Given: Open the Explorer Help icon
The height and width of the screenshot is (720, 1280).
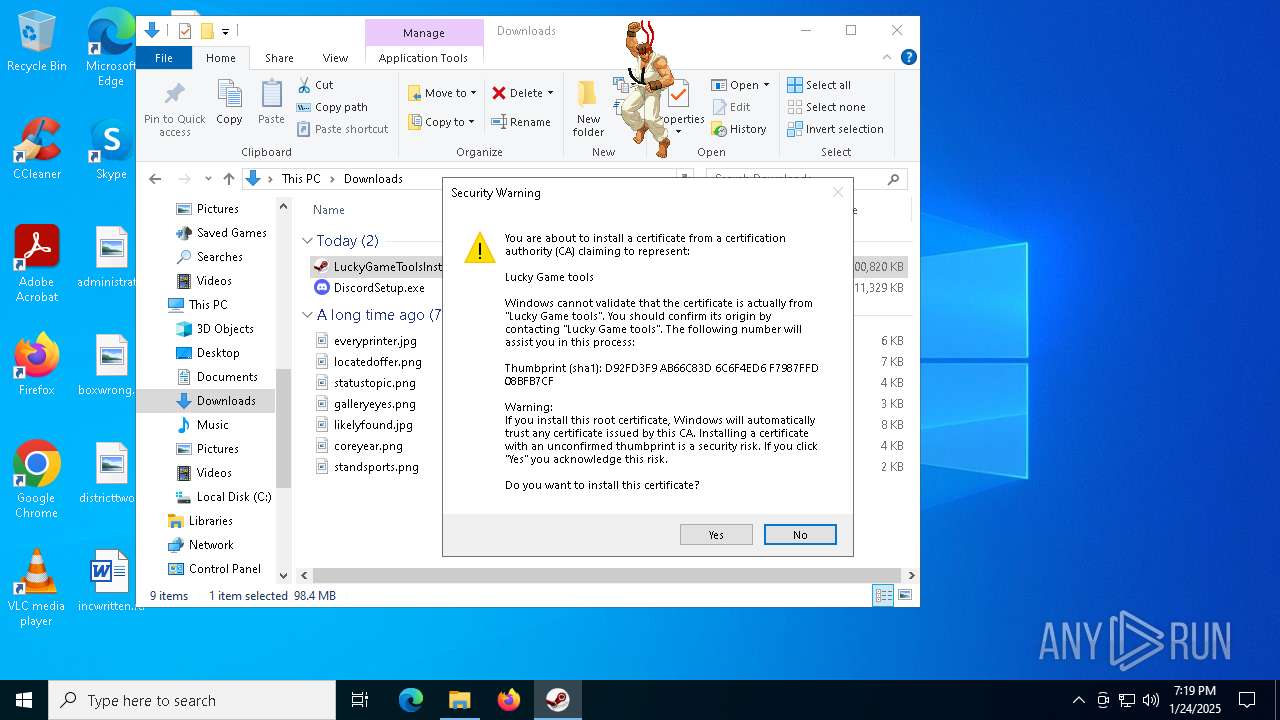Looking at the screenshot, I should 909,58.
